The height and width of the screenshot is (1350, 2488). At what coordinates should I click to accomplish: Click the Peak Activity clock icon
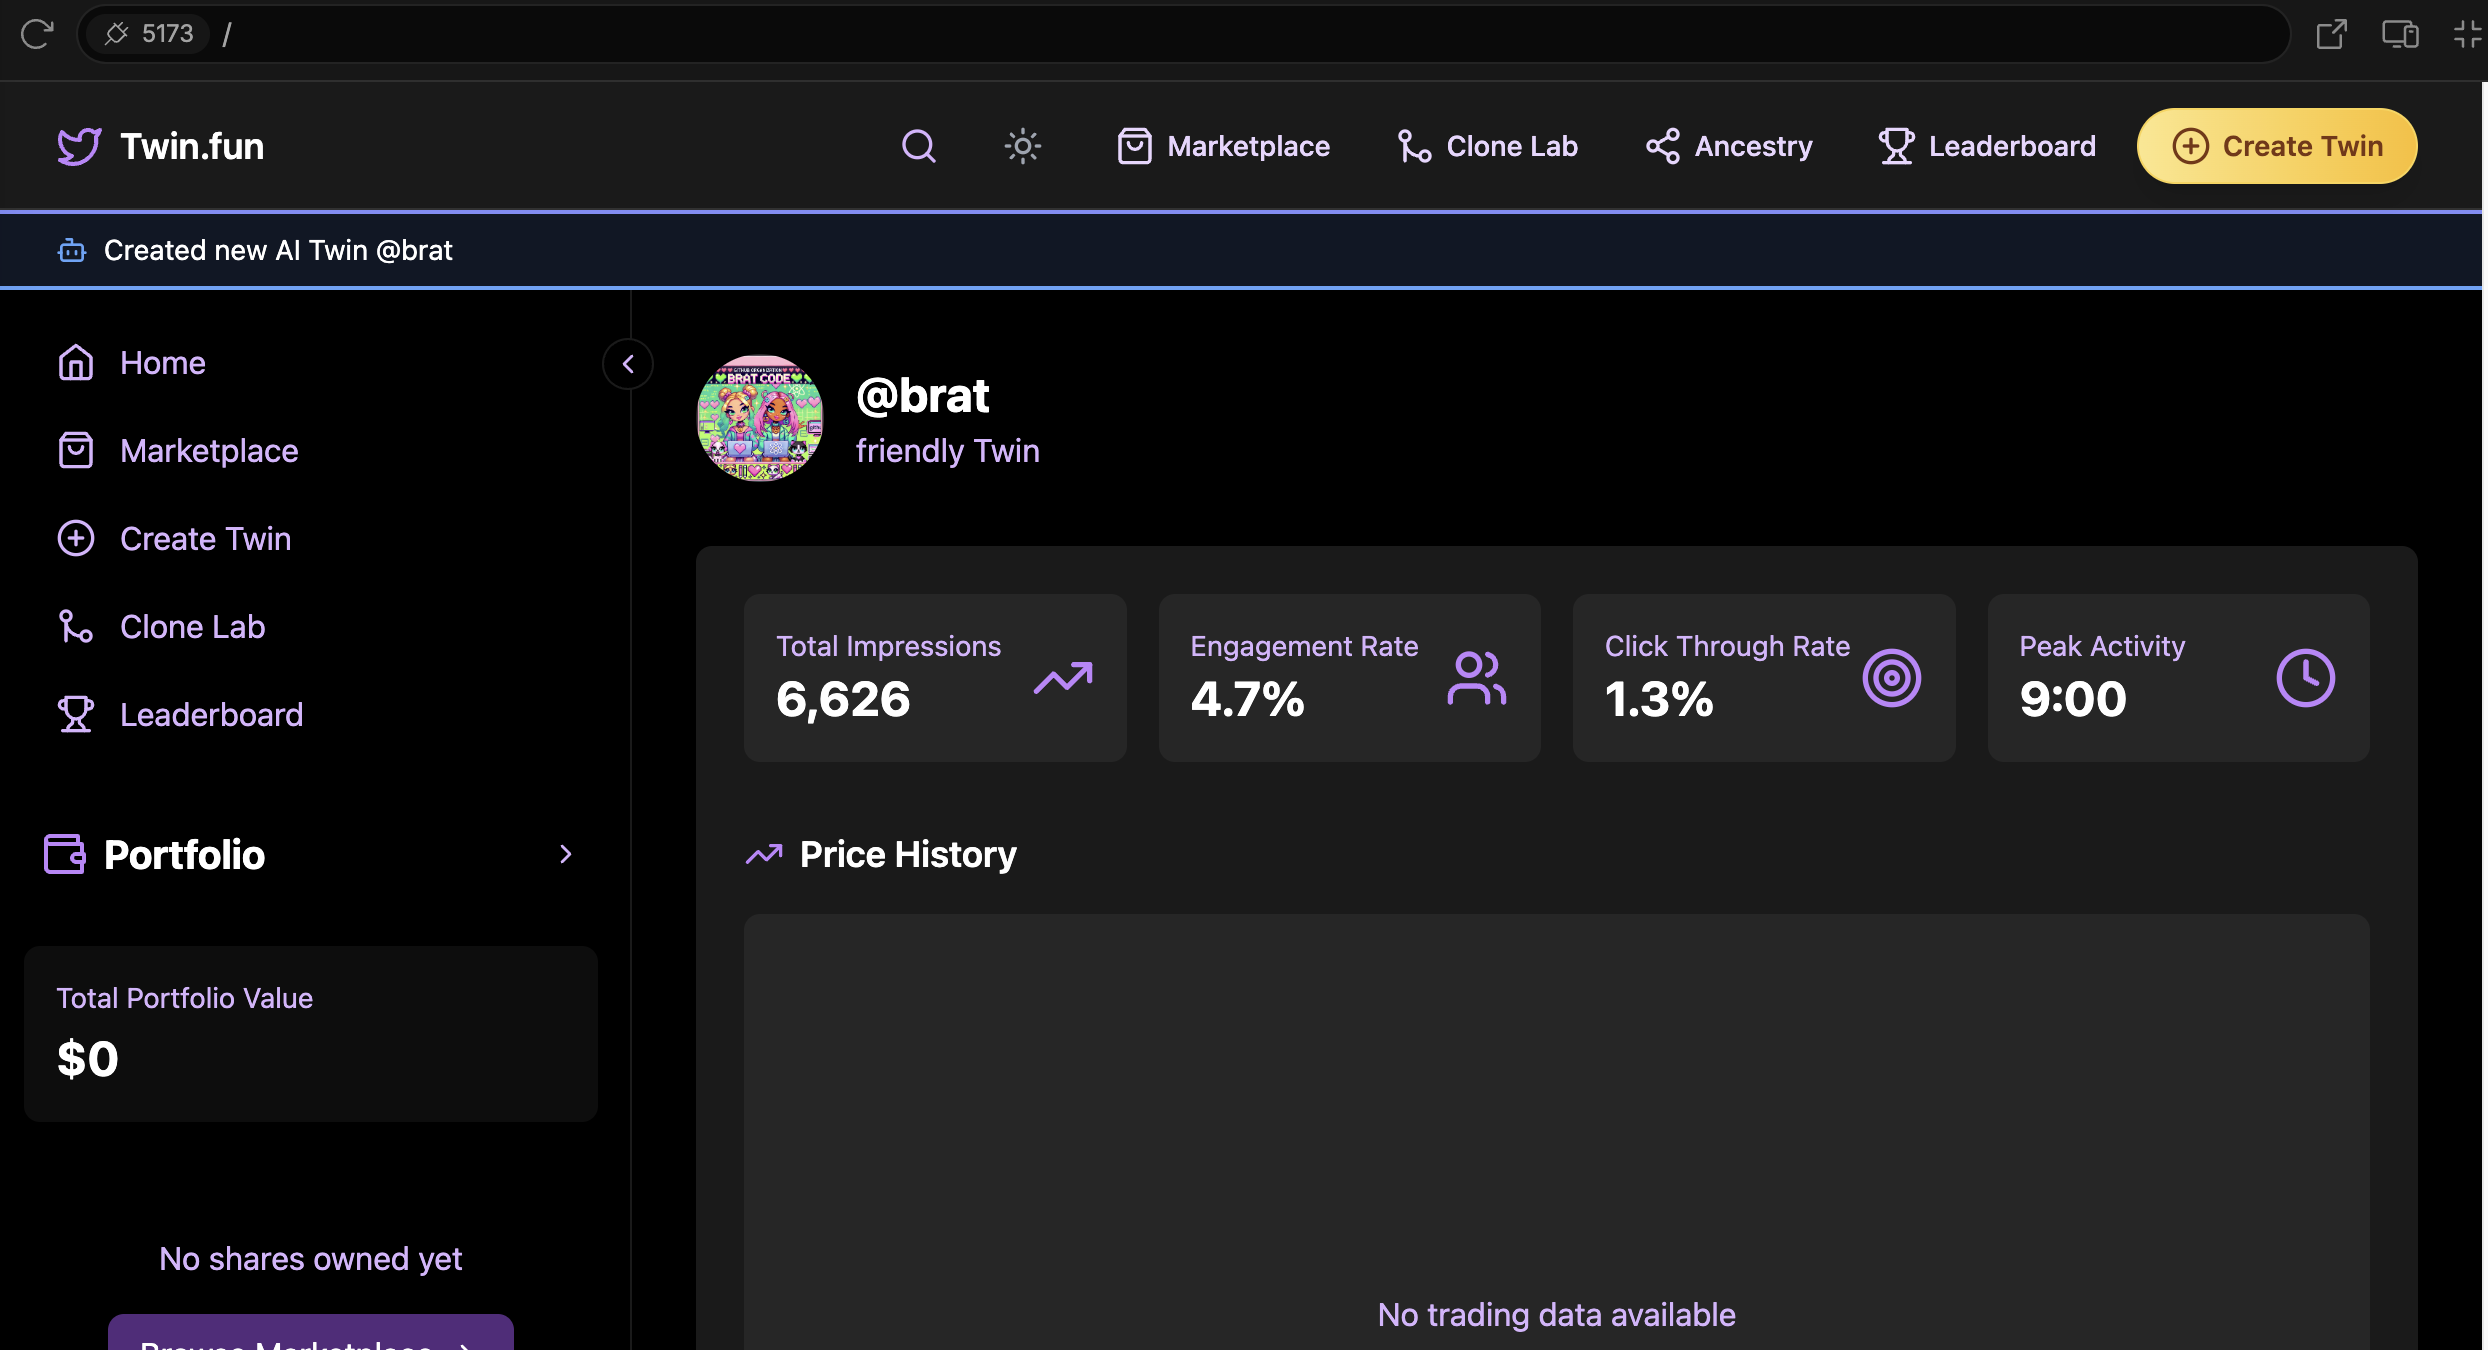point(2305,679)
